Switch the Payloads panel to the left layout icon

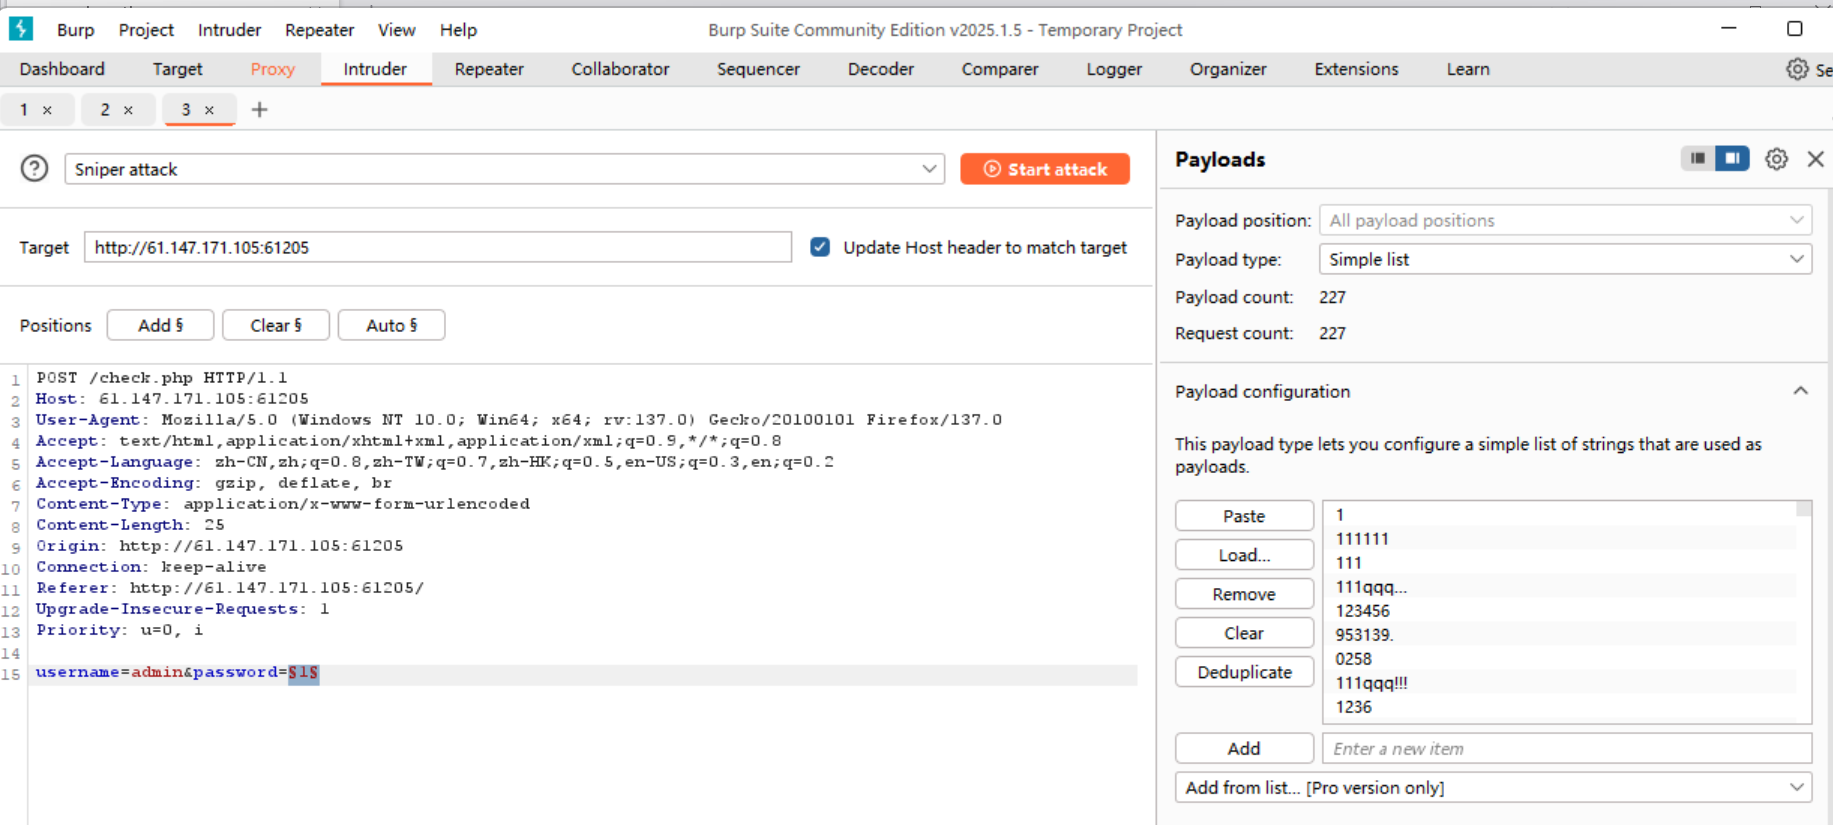(1698, 158)
